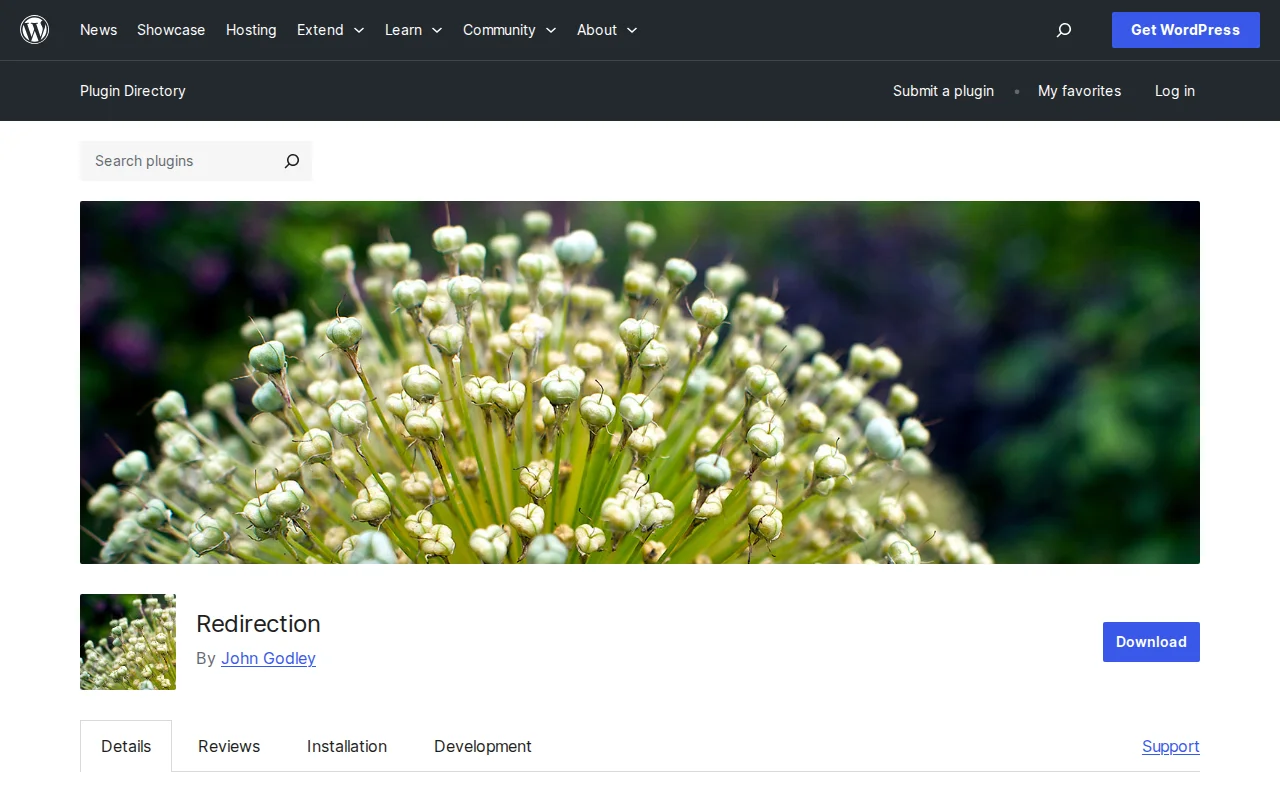Open John Godley's profile link
The image size is (1280, 800).
268,658
